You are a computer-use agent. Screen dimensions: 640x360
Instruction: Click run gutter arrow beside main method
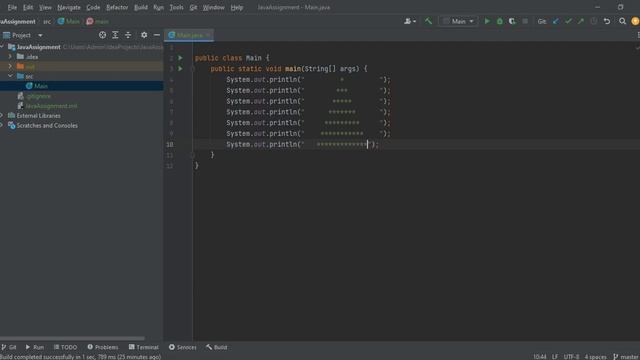coord(180,69)
